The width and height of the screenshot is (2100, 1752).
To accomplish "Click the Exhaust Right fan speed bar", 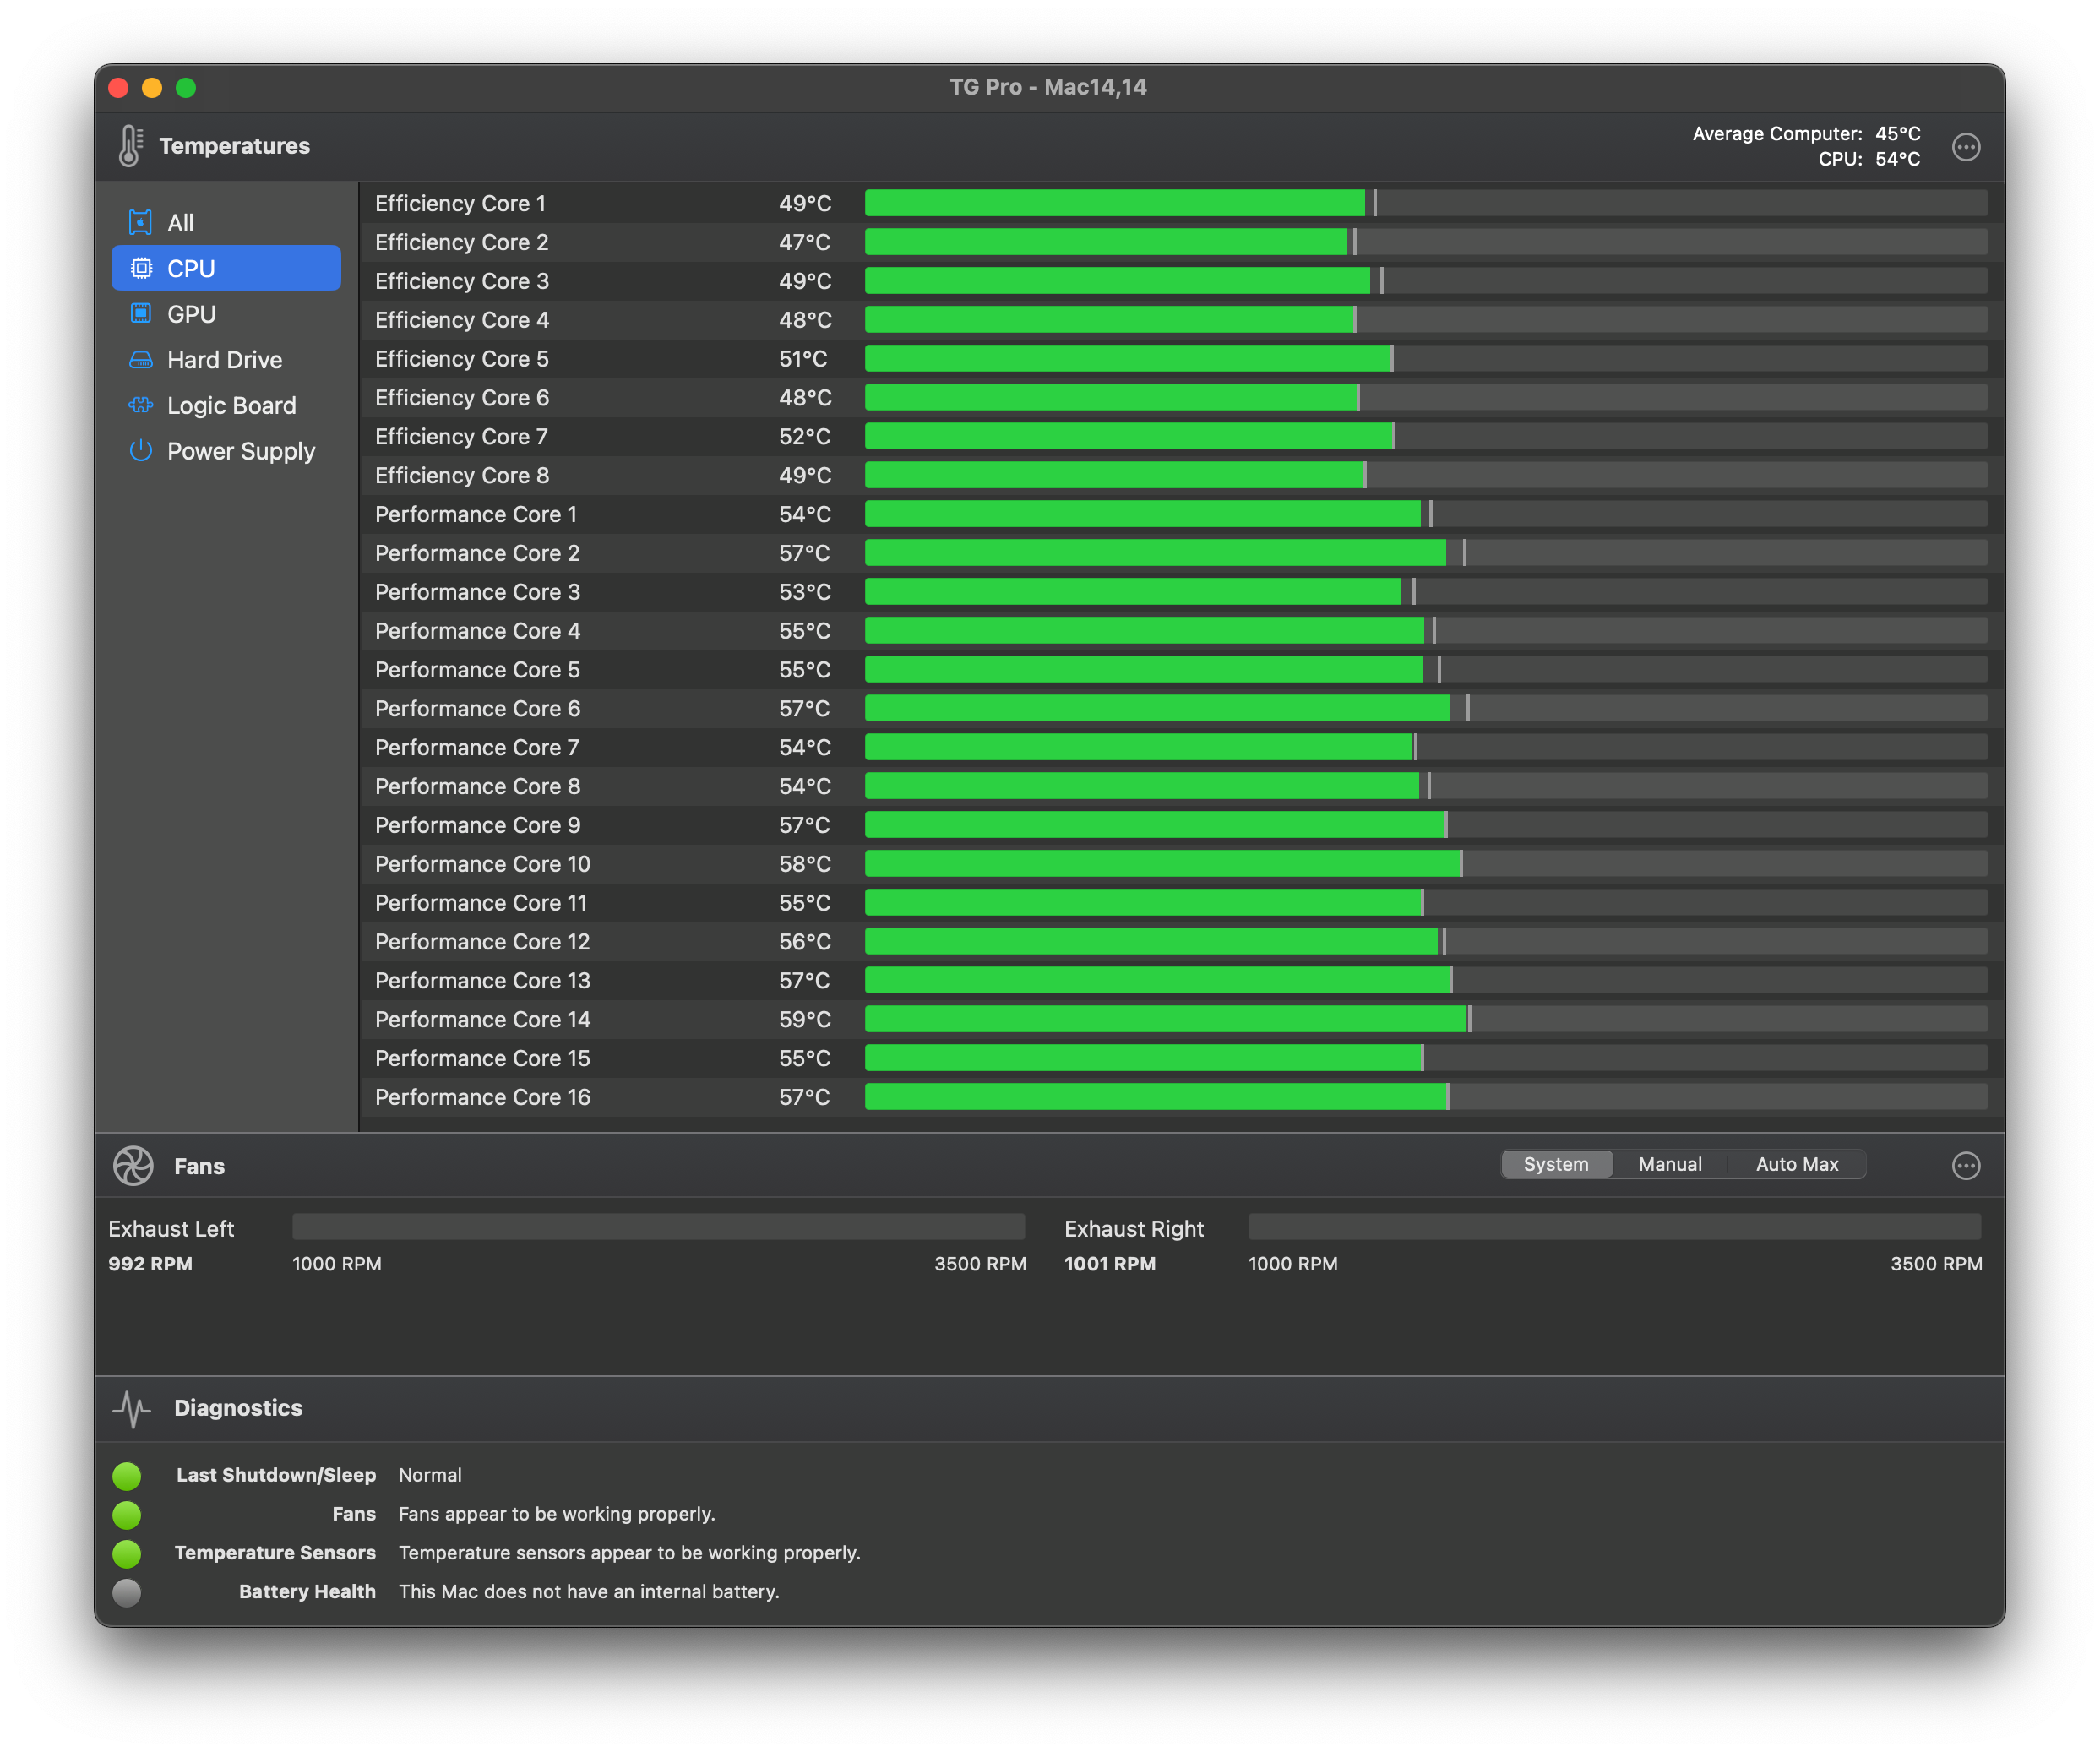I will coord(1614,1227).
